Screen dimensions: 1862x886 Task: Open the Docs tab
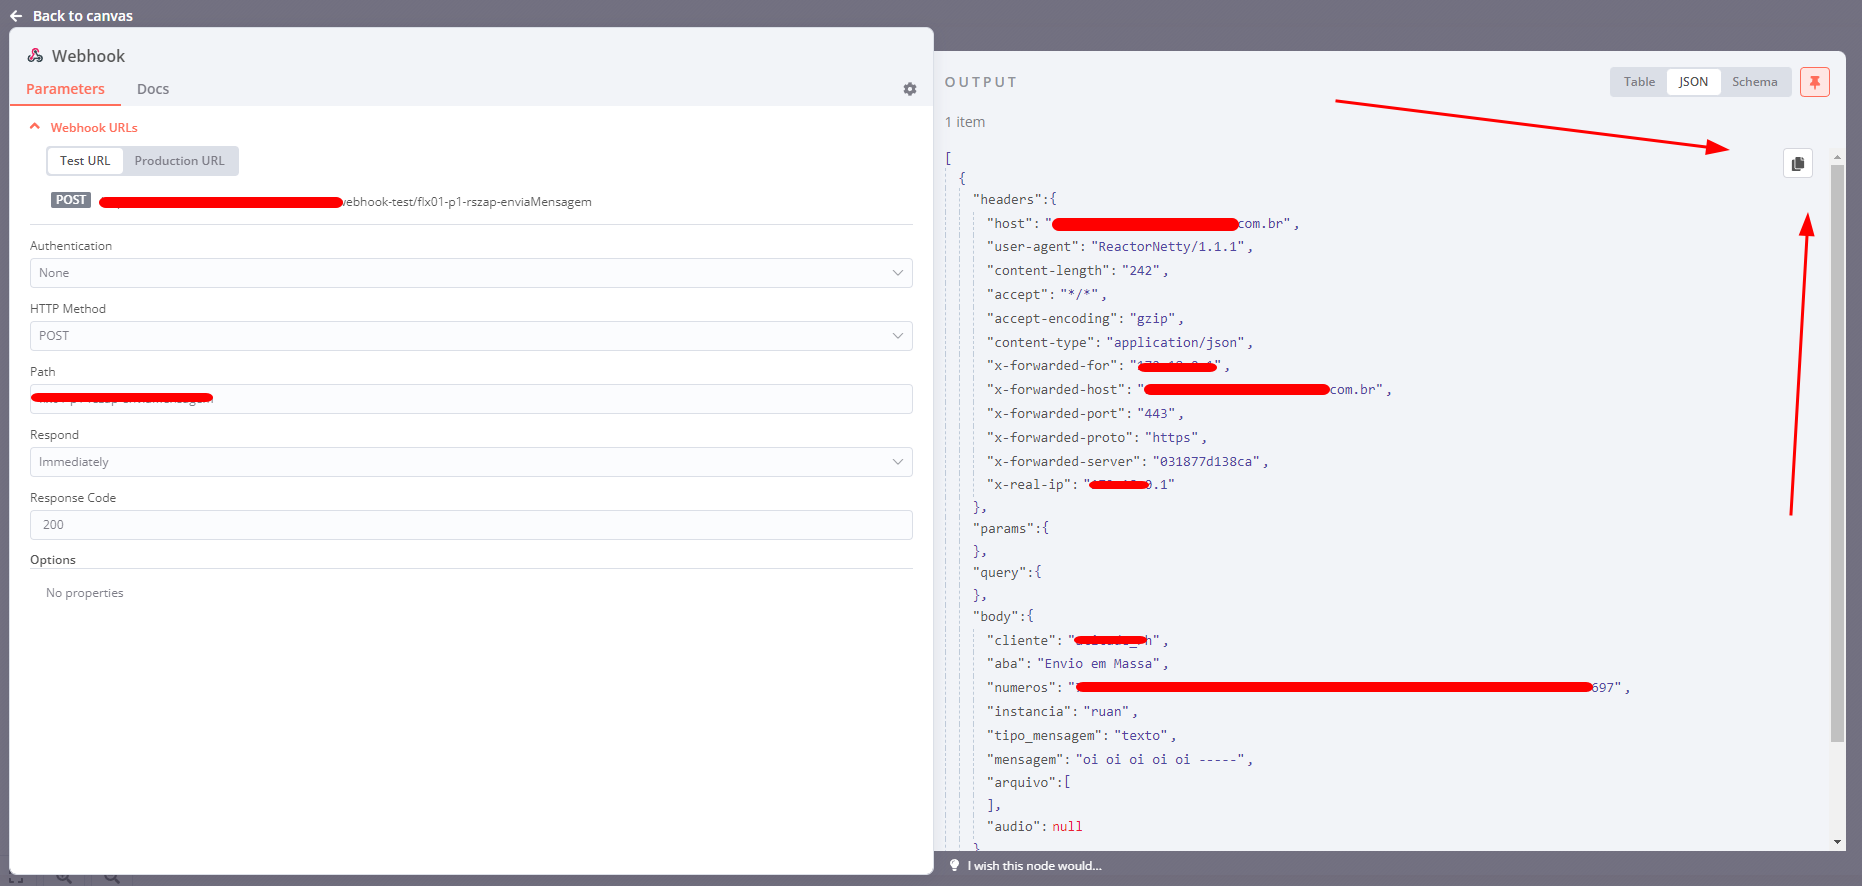point(153,89)
